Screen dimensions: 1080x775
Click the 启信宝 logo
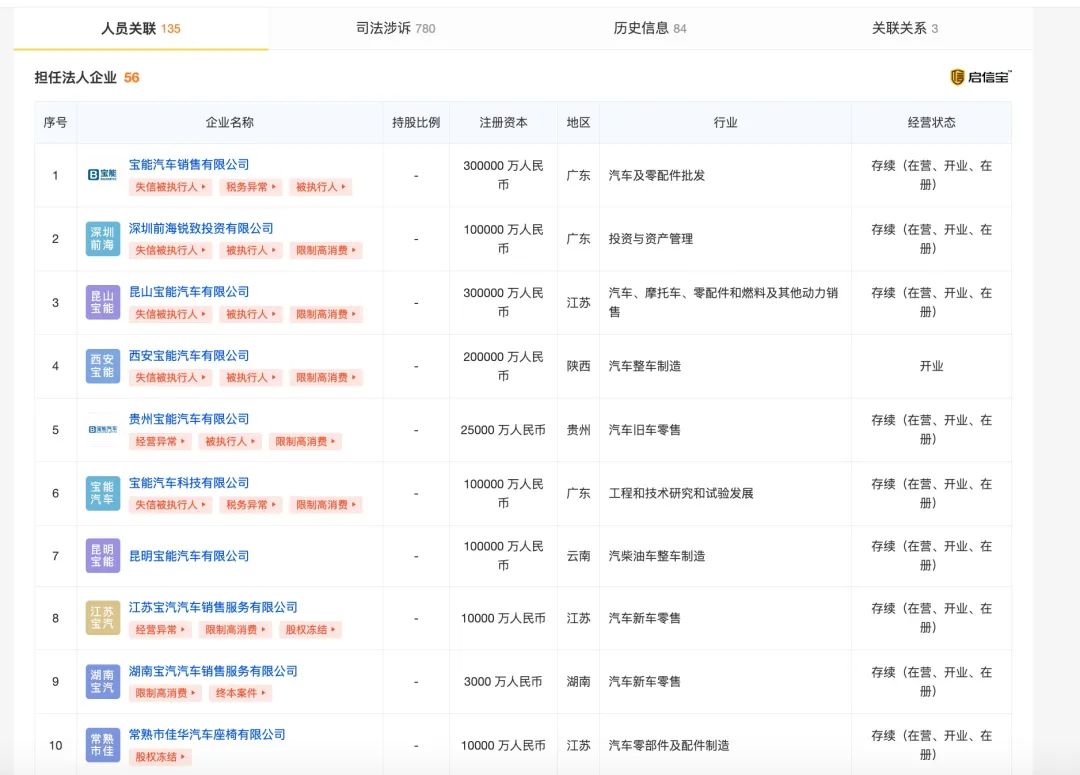(981, 77)
